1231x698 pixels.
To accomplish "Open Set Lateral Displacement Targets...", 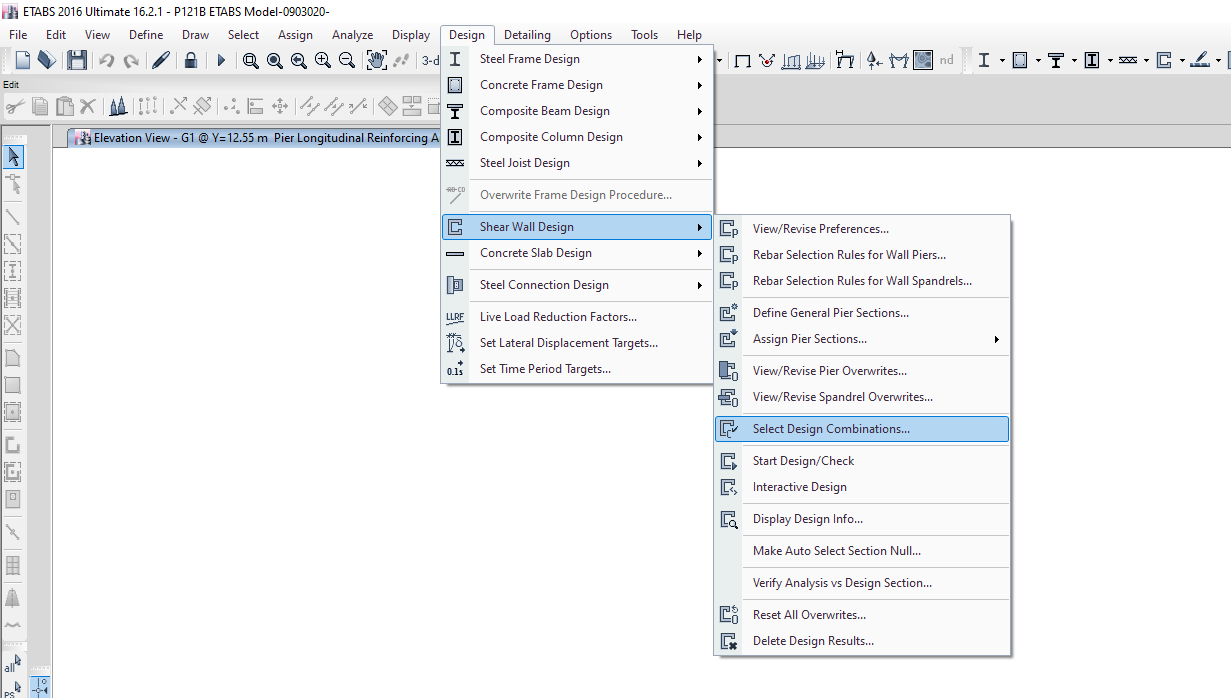I will pyautogui.click(x=577, y=343).
